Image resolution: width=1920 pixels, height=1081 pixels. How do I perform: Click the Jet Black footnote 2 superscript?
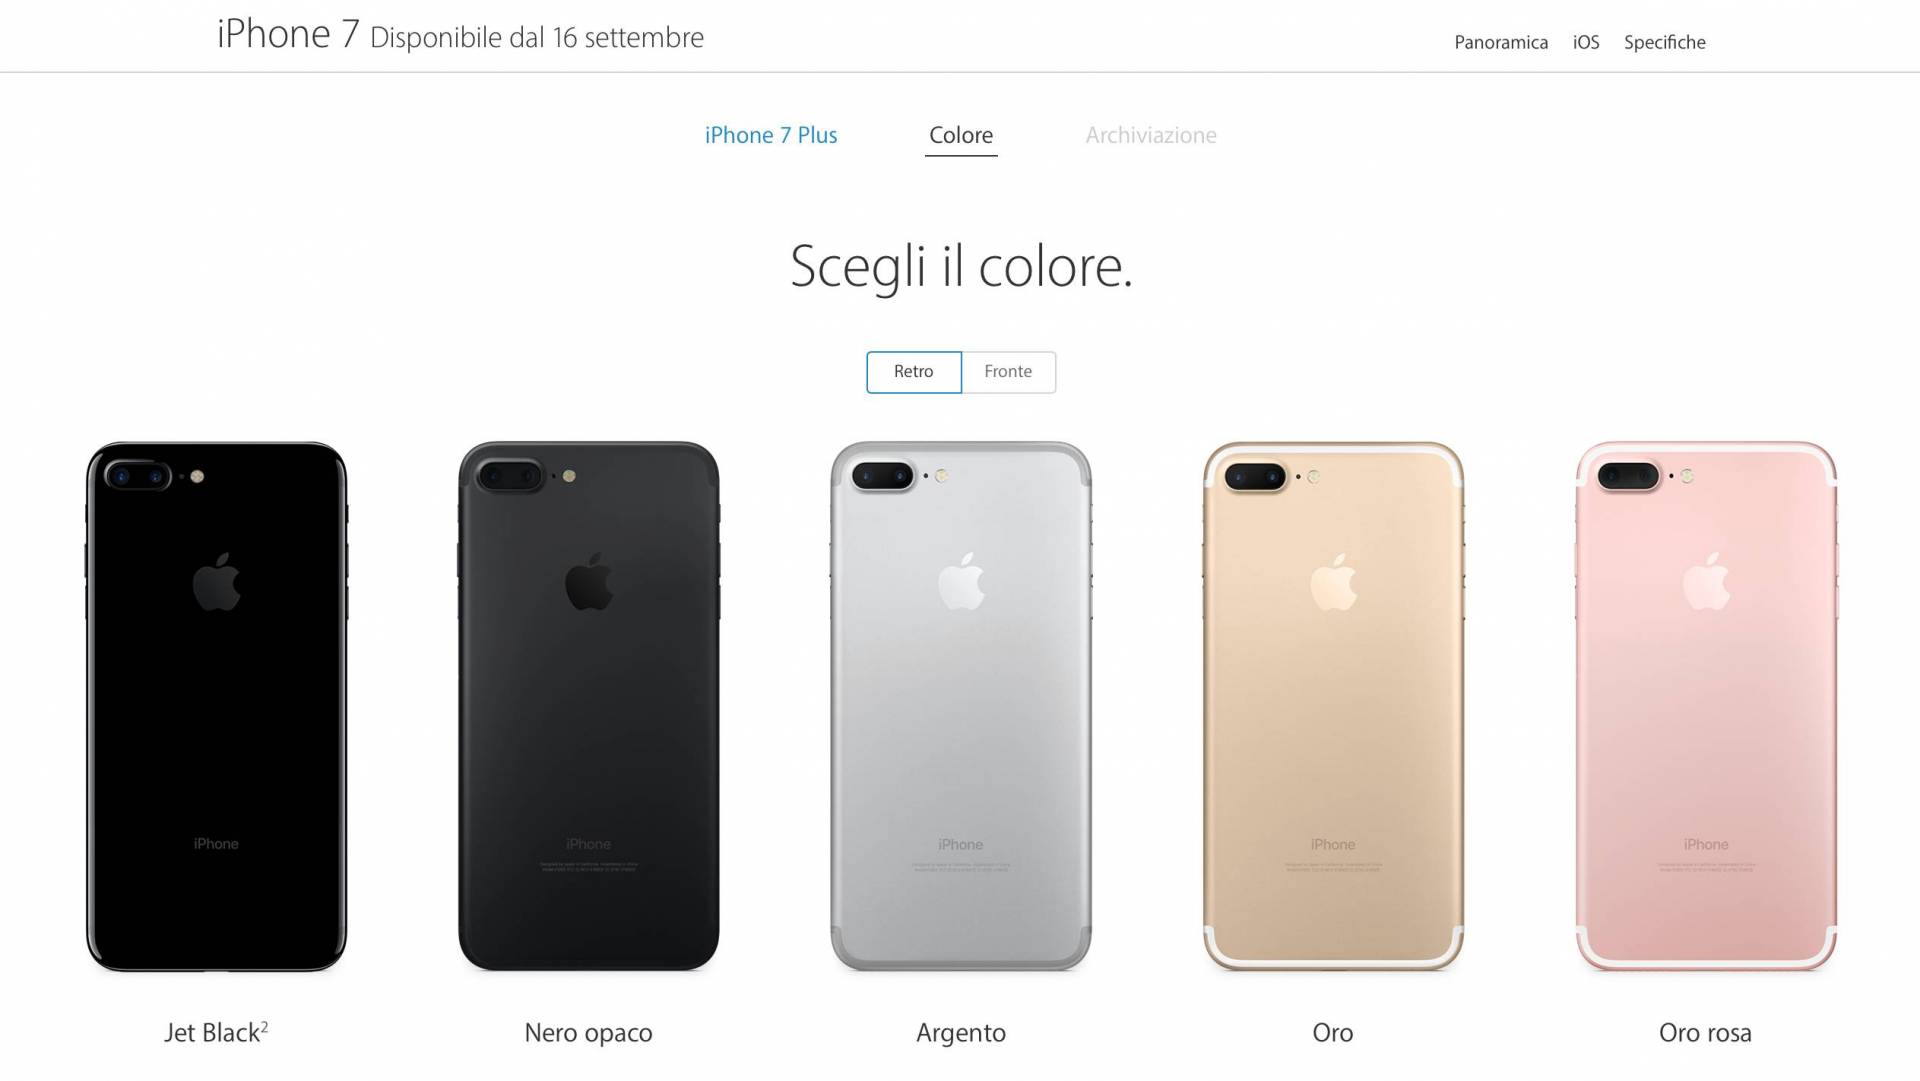click(x=265, y=1026)
